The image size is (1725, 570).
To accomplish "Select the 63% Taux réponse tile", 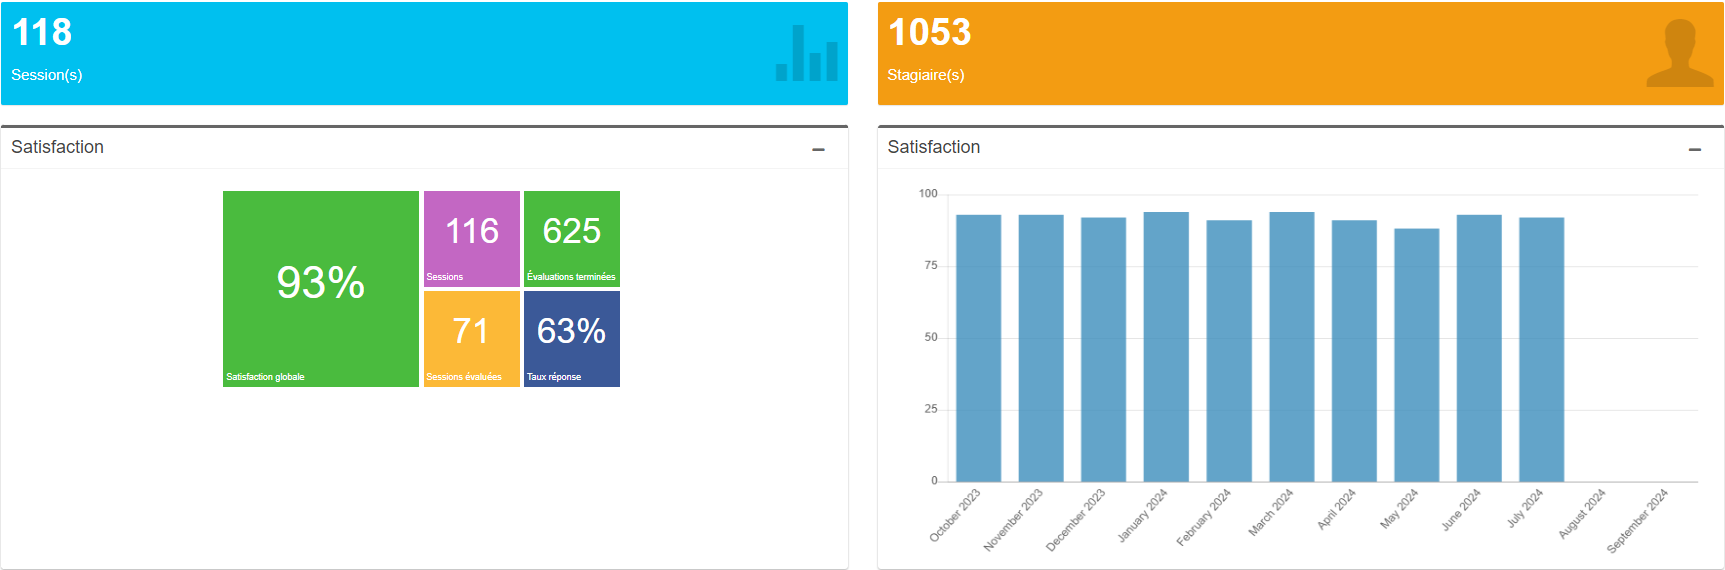I will pos(571,339).
